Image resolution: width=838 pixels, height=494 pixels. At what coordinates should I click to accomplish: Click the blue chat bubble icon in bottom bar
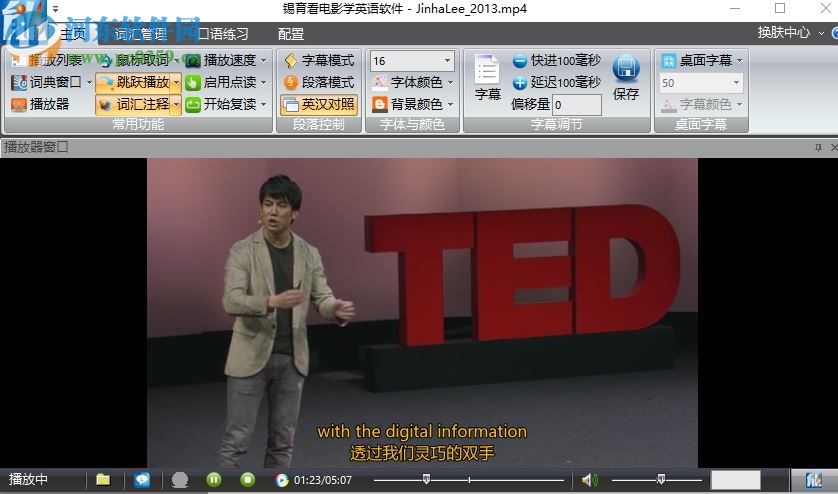pyautogui.click(x=142, y=480)
